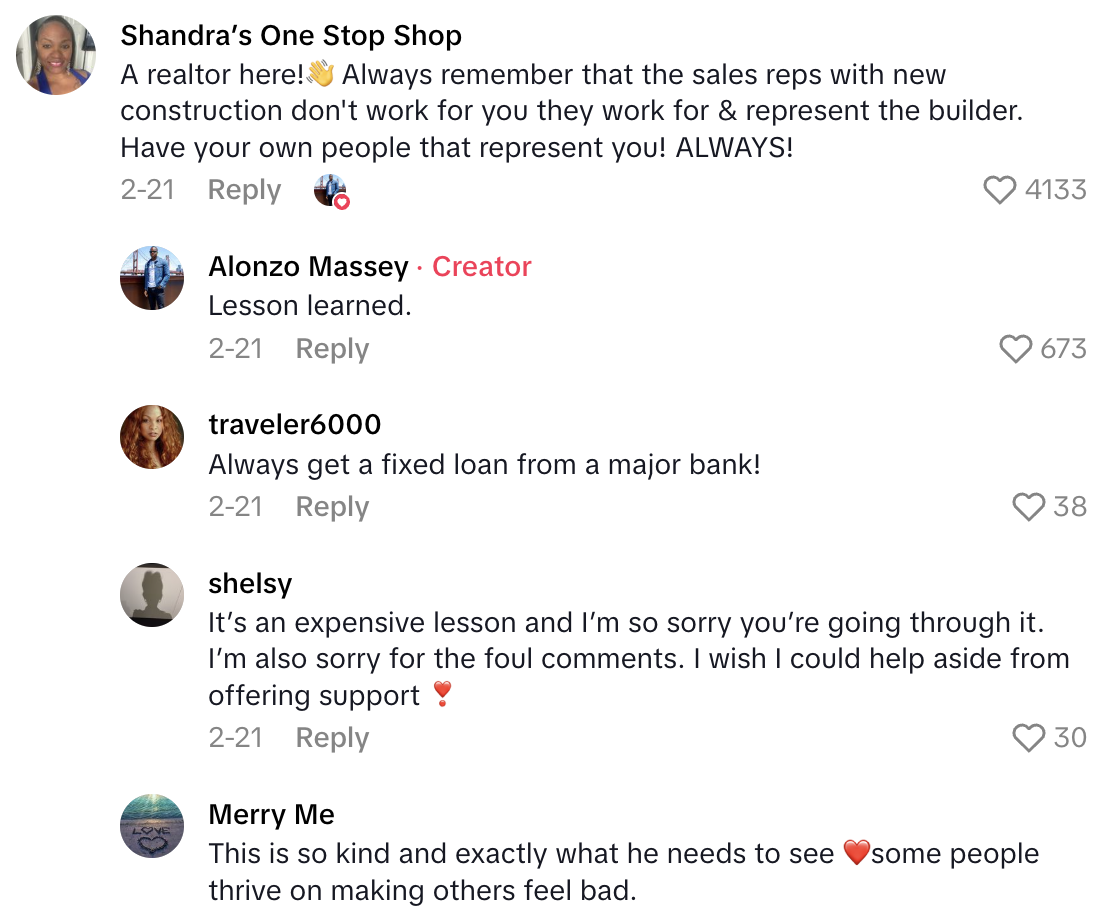
Task: Click the 4133 likes count
Action: coord(1055,189)
